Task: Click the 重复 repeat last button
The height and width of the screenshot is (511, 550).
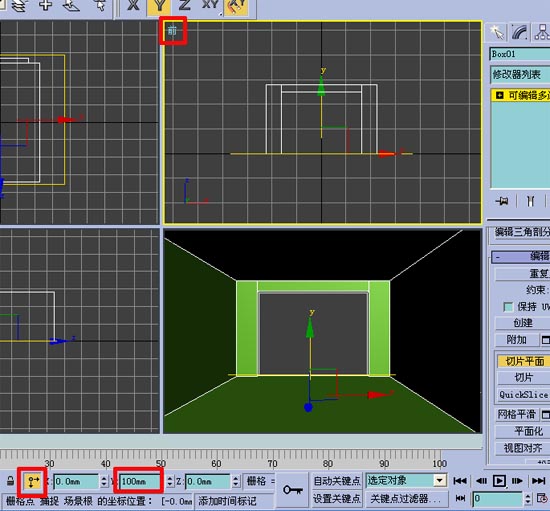Action: point(522,274)
